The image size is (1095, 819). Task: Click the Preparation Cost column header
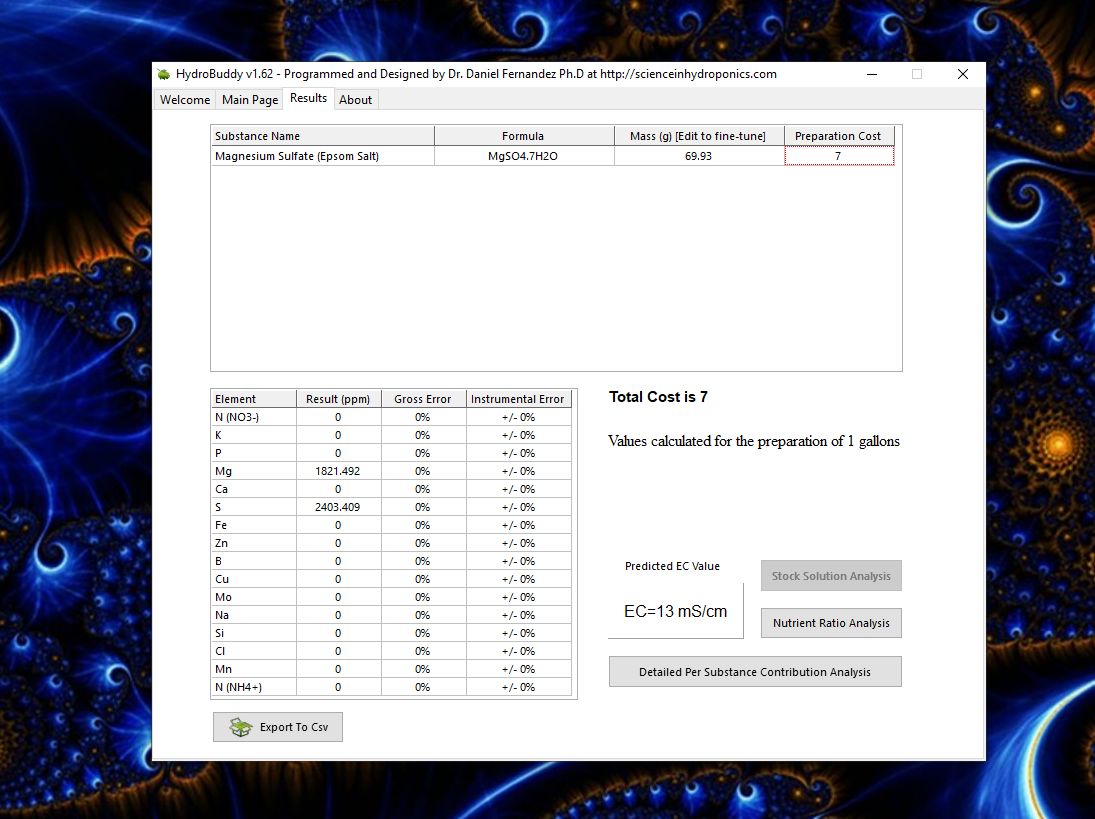point(839,136)
